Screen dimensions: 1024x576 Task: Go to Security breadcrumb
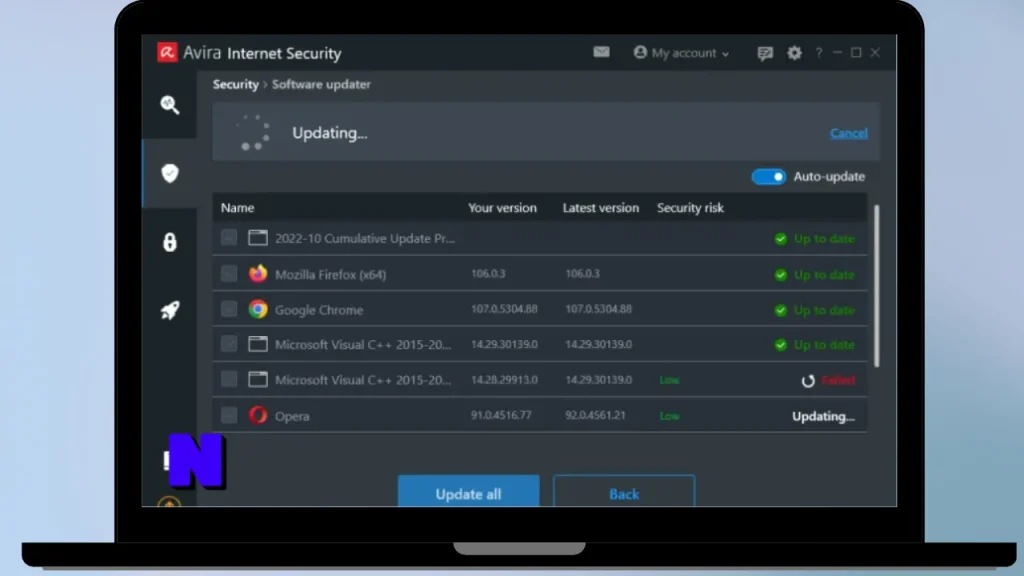[236, 84]
